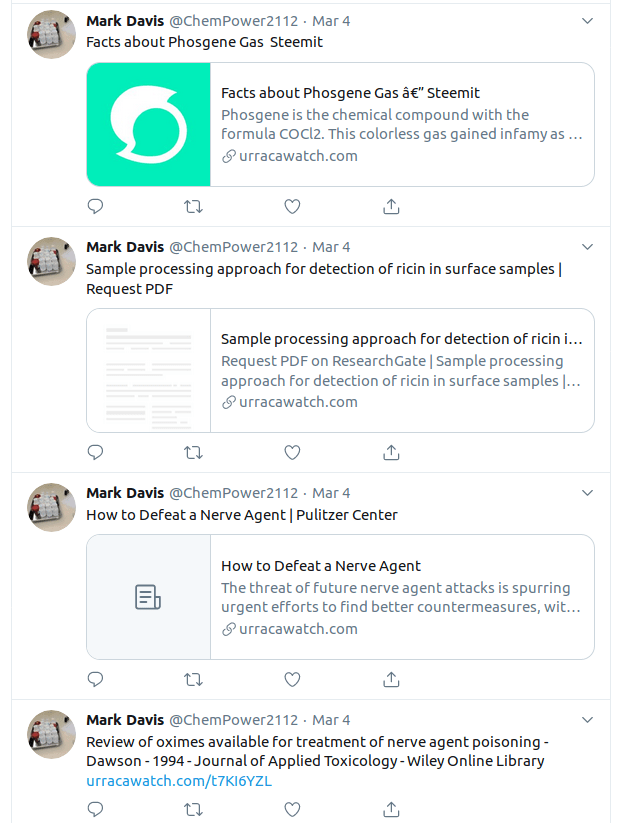This screenshot has height=823, width=628.
Task: Like the review of oximes tweet
Action: coord(292,808)
